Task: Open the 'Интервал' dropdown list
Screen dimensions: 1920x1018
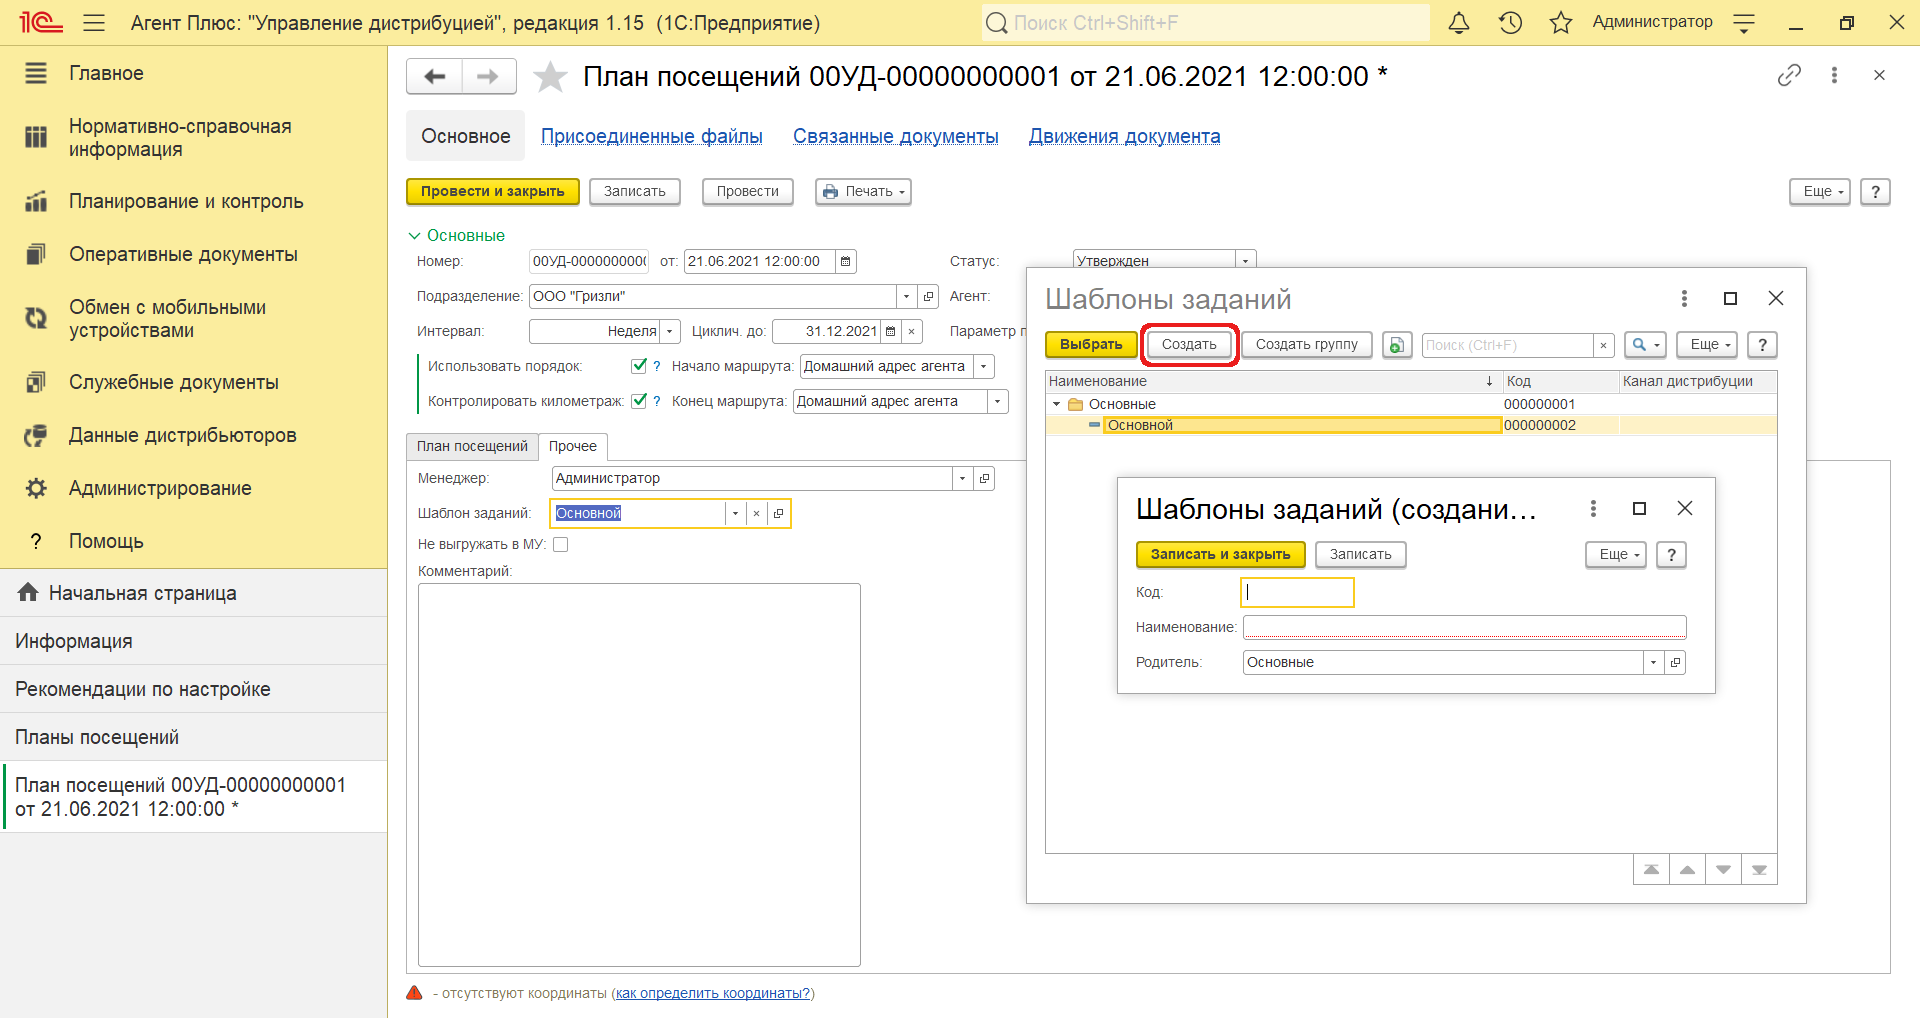Action: click(x=670, y=331)
